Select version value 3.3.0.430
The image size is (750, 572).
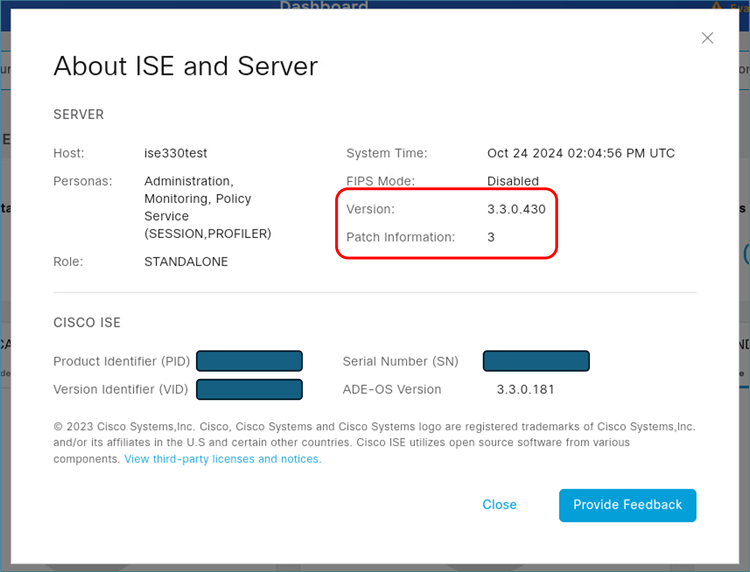coord(517,209)
